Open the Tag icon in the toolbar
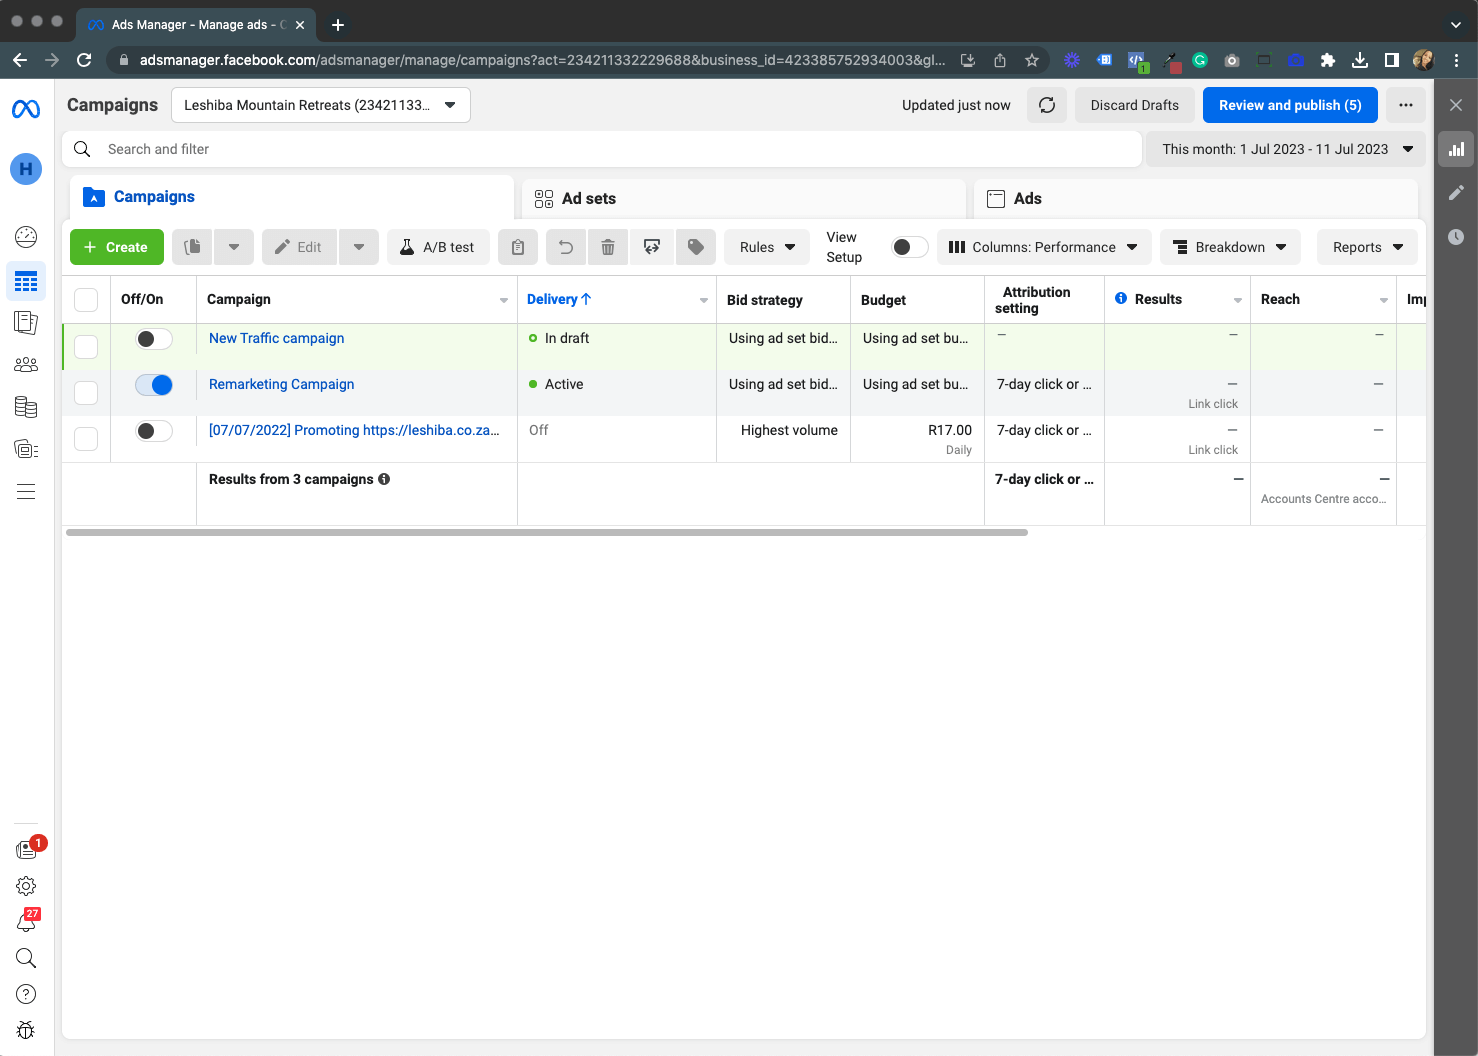This screenshot has width=1478, height=1056. click(695, 247)
